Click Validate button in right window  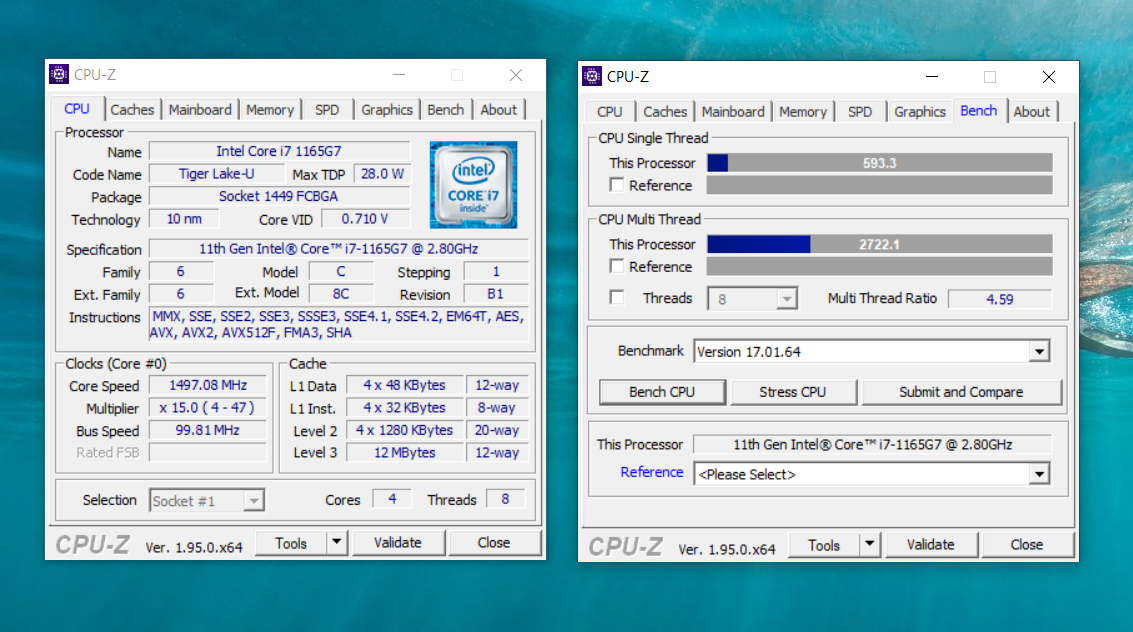[x=931, y=545]
